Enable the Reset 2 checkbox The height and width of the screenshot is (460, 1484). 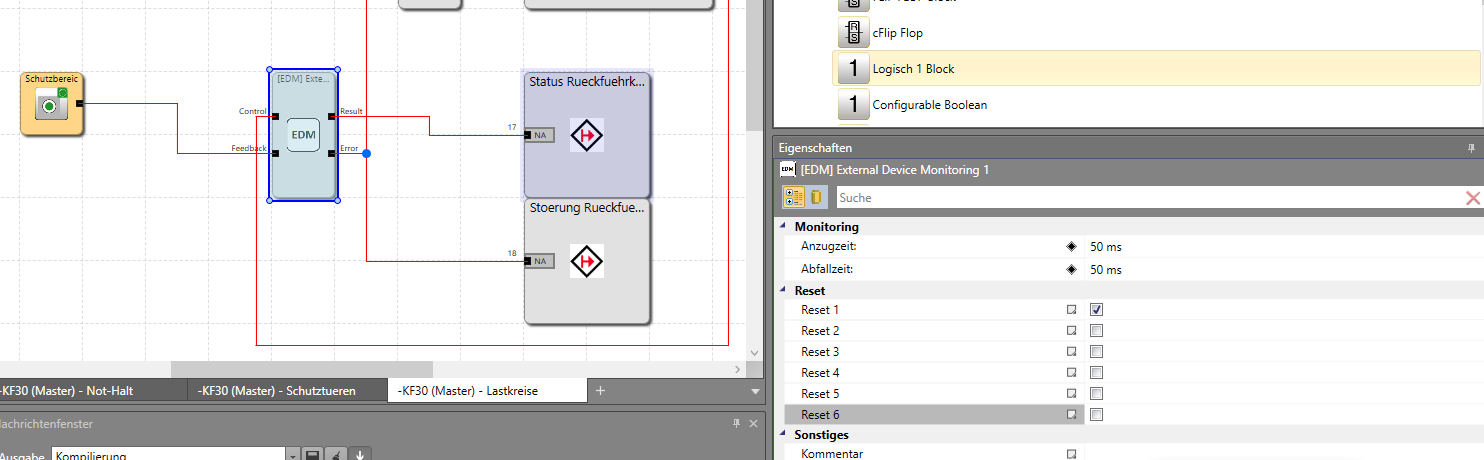[x=1097, y=331]
